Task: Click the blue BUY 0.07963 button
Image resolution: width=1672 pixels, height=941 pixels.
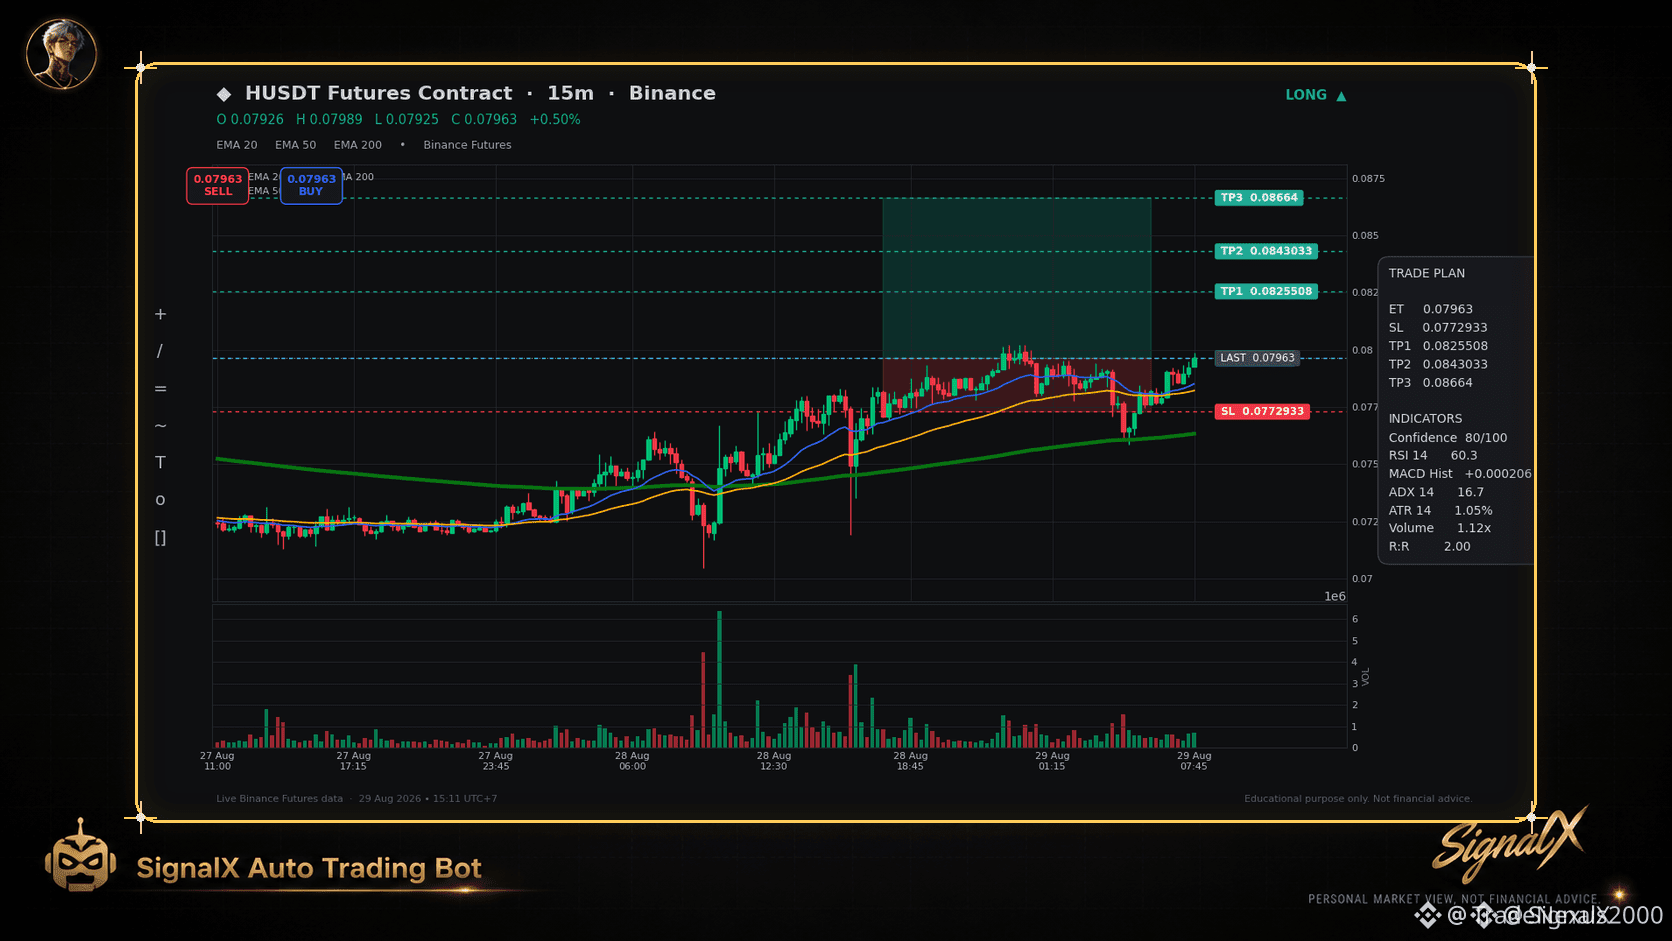Action: coord(311,185)
